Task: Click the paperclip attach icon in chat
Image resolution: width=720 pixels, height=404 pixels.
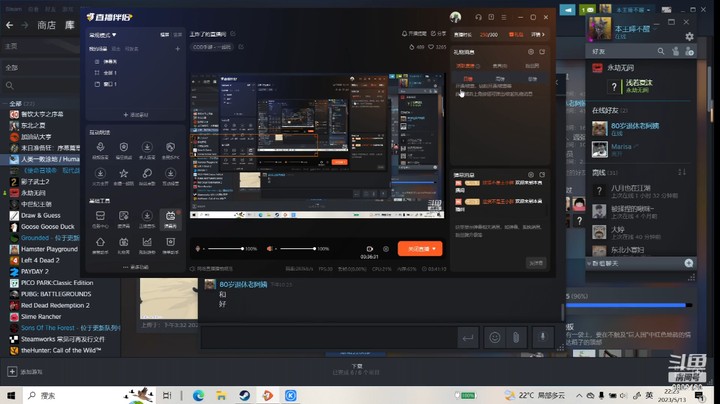Action: pos(516,337)
